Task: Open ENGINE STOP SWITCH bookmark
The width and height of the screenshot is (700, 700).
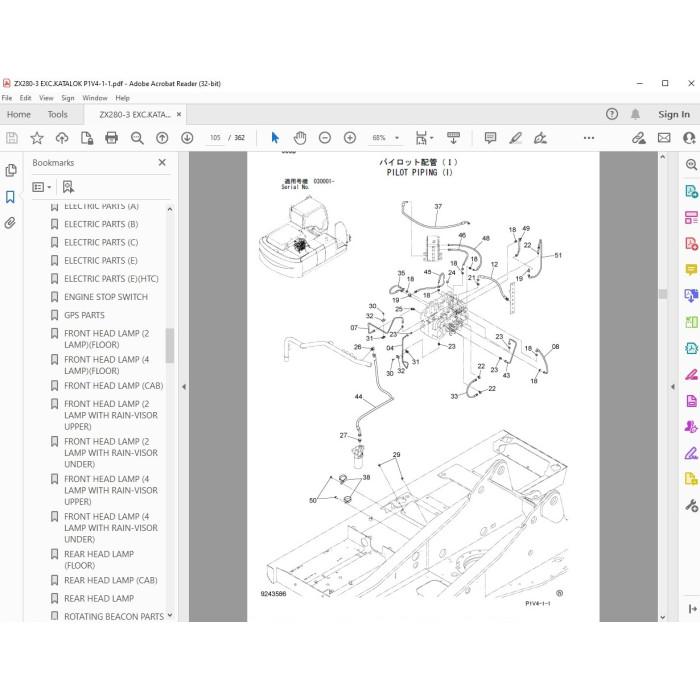Action: coord(106,297)
